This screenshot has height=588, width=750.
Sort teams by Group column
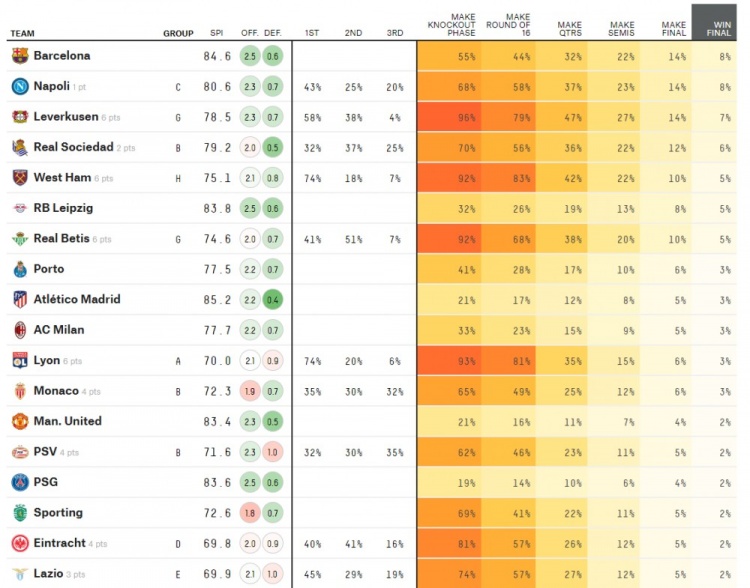coord(178,33)
